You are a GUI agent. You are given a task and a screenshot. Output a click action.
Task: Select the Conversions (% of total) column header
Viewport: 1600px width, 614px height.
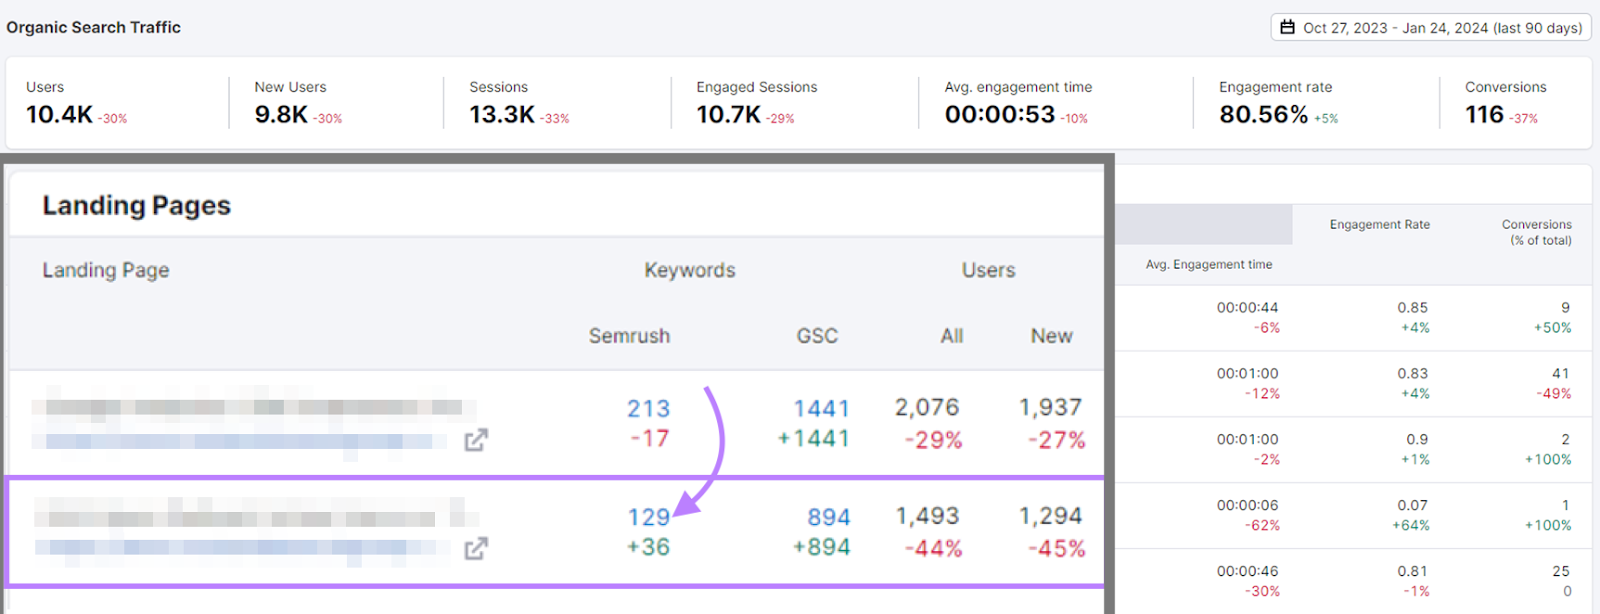(1536, 232)
